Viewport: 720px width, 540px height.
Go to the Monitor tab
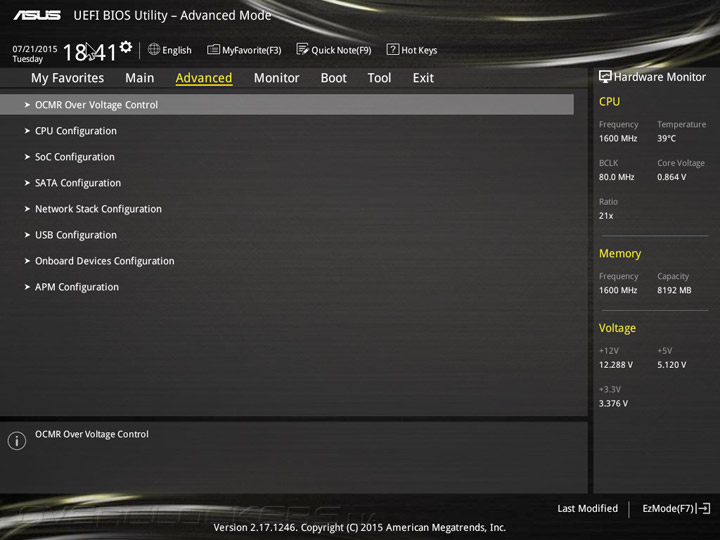point(276,78)
